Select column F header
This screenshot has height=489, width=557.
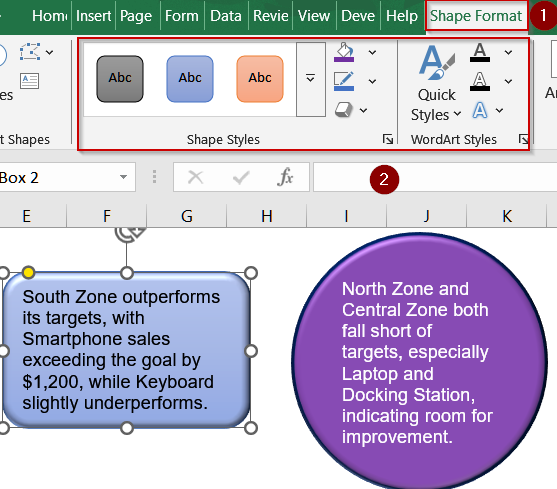[107, 216]
